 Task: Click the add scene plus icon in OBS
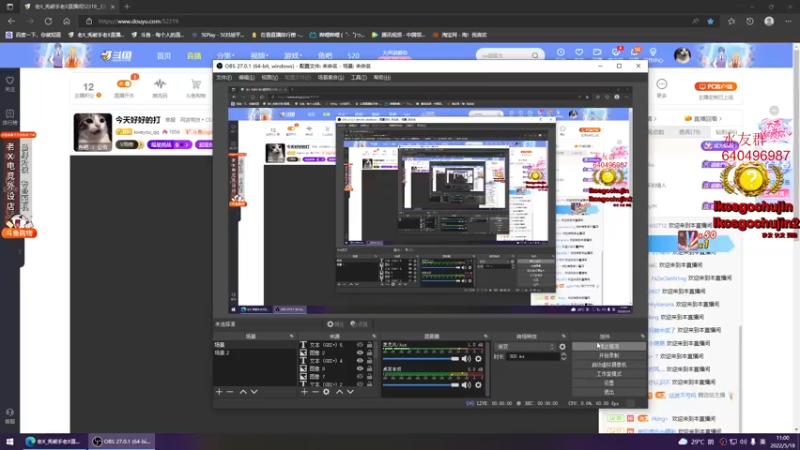click(x=219, y=392)
